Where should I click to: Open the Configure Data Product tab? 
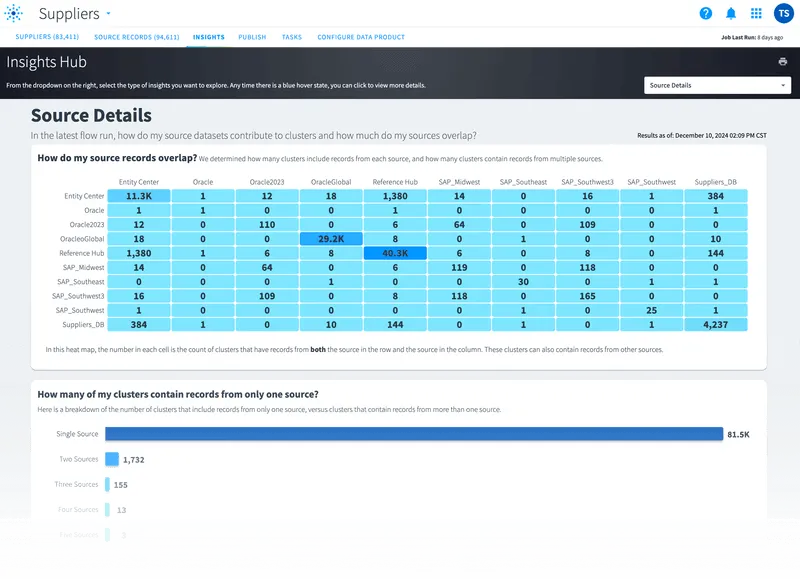361,37
